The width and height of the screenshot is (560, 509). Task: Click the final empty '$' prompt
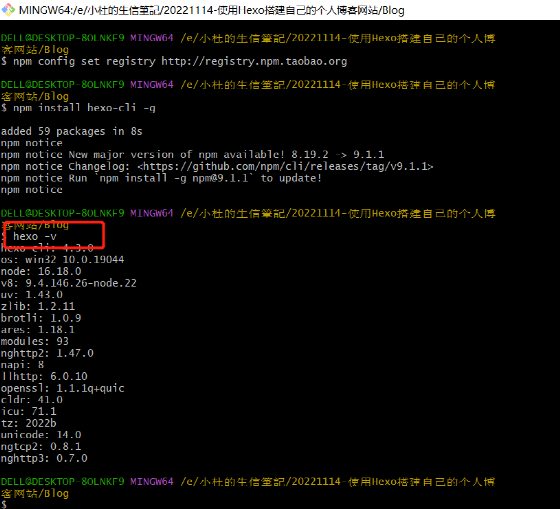(4, 505)
